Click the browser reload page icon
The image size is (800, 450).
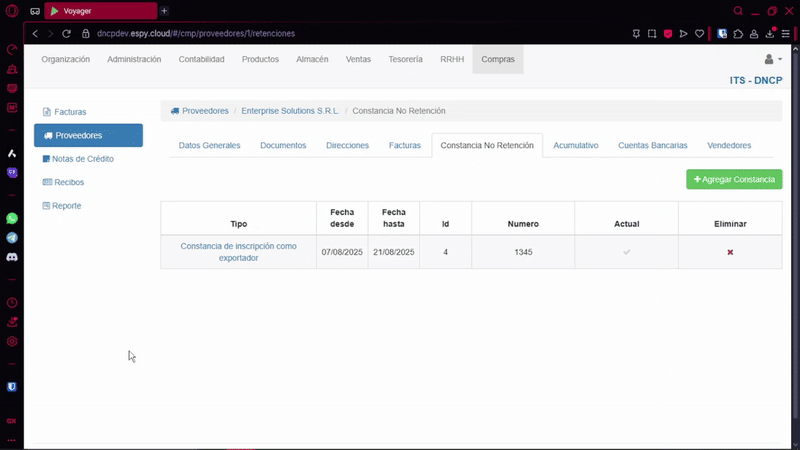point(68,33)
